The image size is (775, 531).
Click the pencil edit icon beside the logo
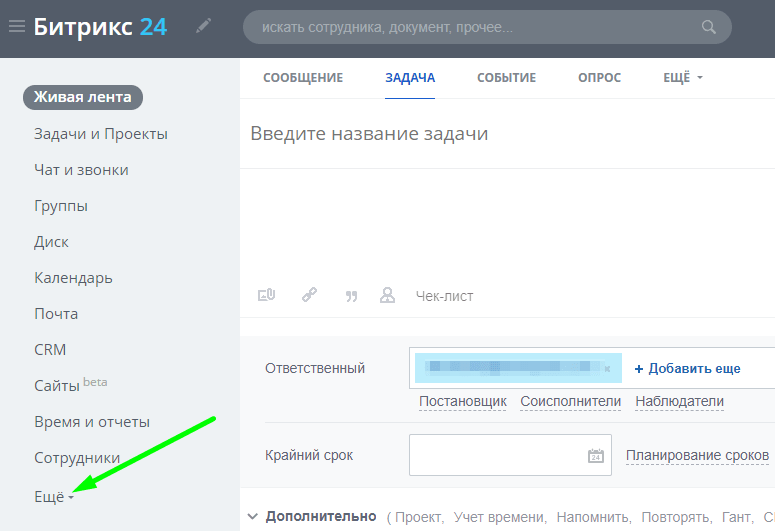click(x=204, y=26)
